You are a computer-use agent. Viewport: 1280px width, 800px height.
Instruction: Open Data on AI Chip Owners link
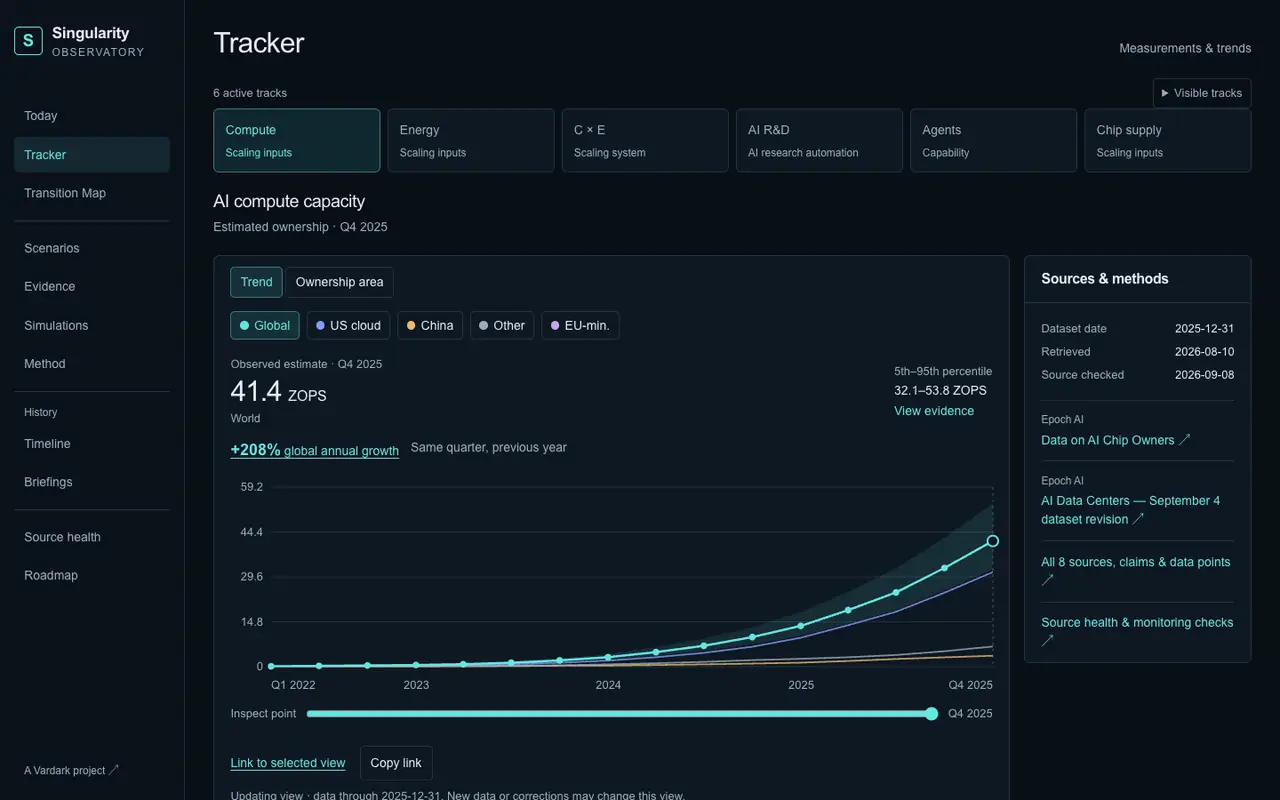(x=1116, y=440)
